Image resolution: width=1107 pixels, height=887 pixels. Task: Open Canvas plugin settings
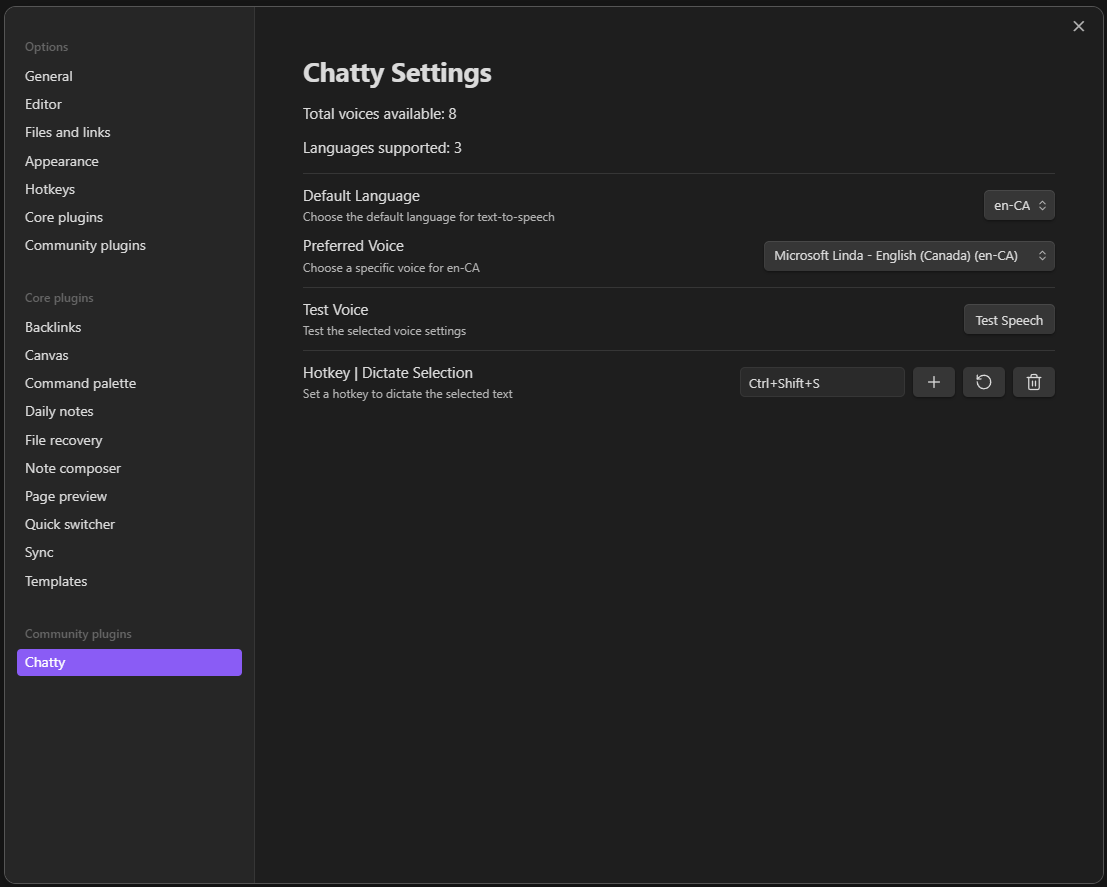pyautogui.click(x=129, y=355)
